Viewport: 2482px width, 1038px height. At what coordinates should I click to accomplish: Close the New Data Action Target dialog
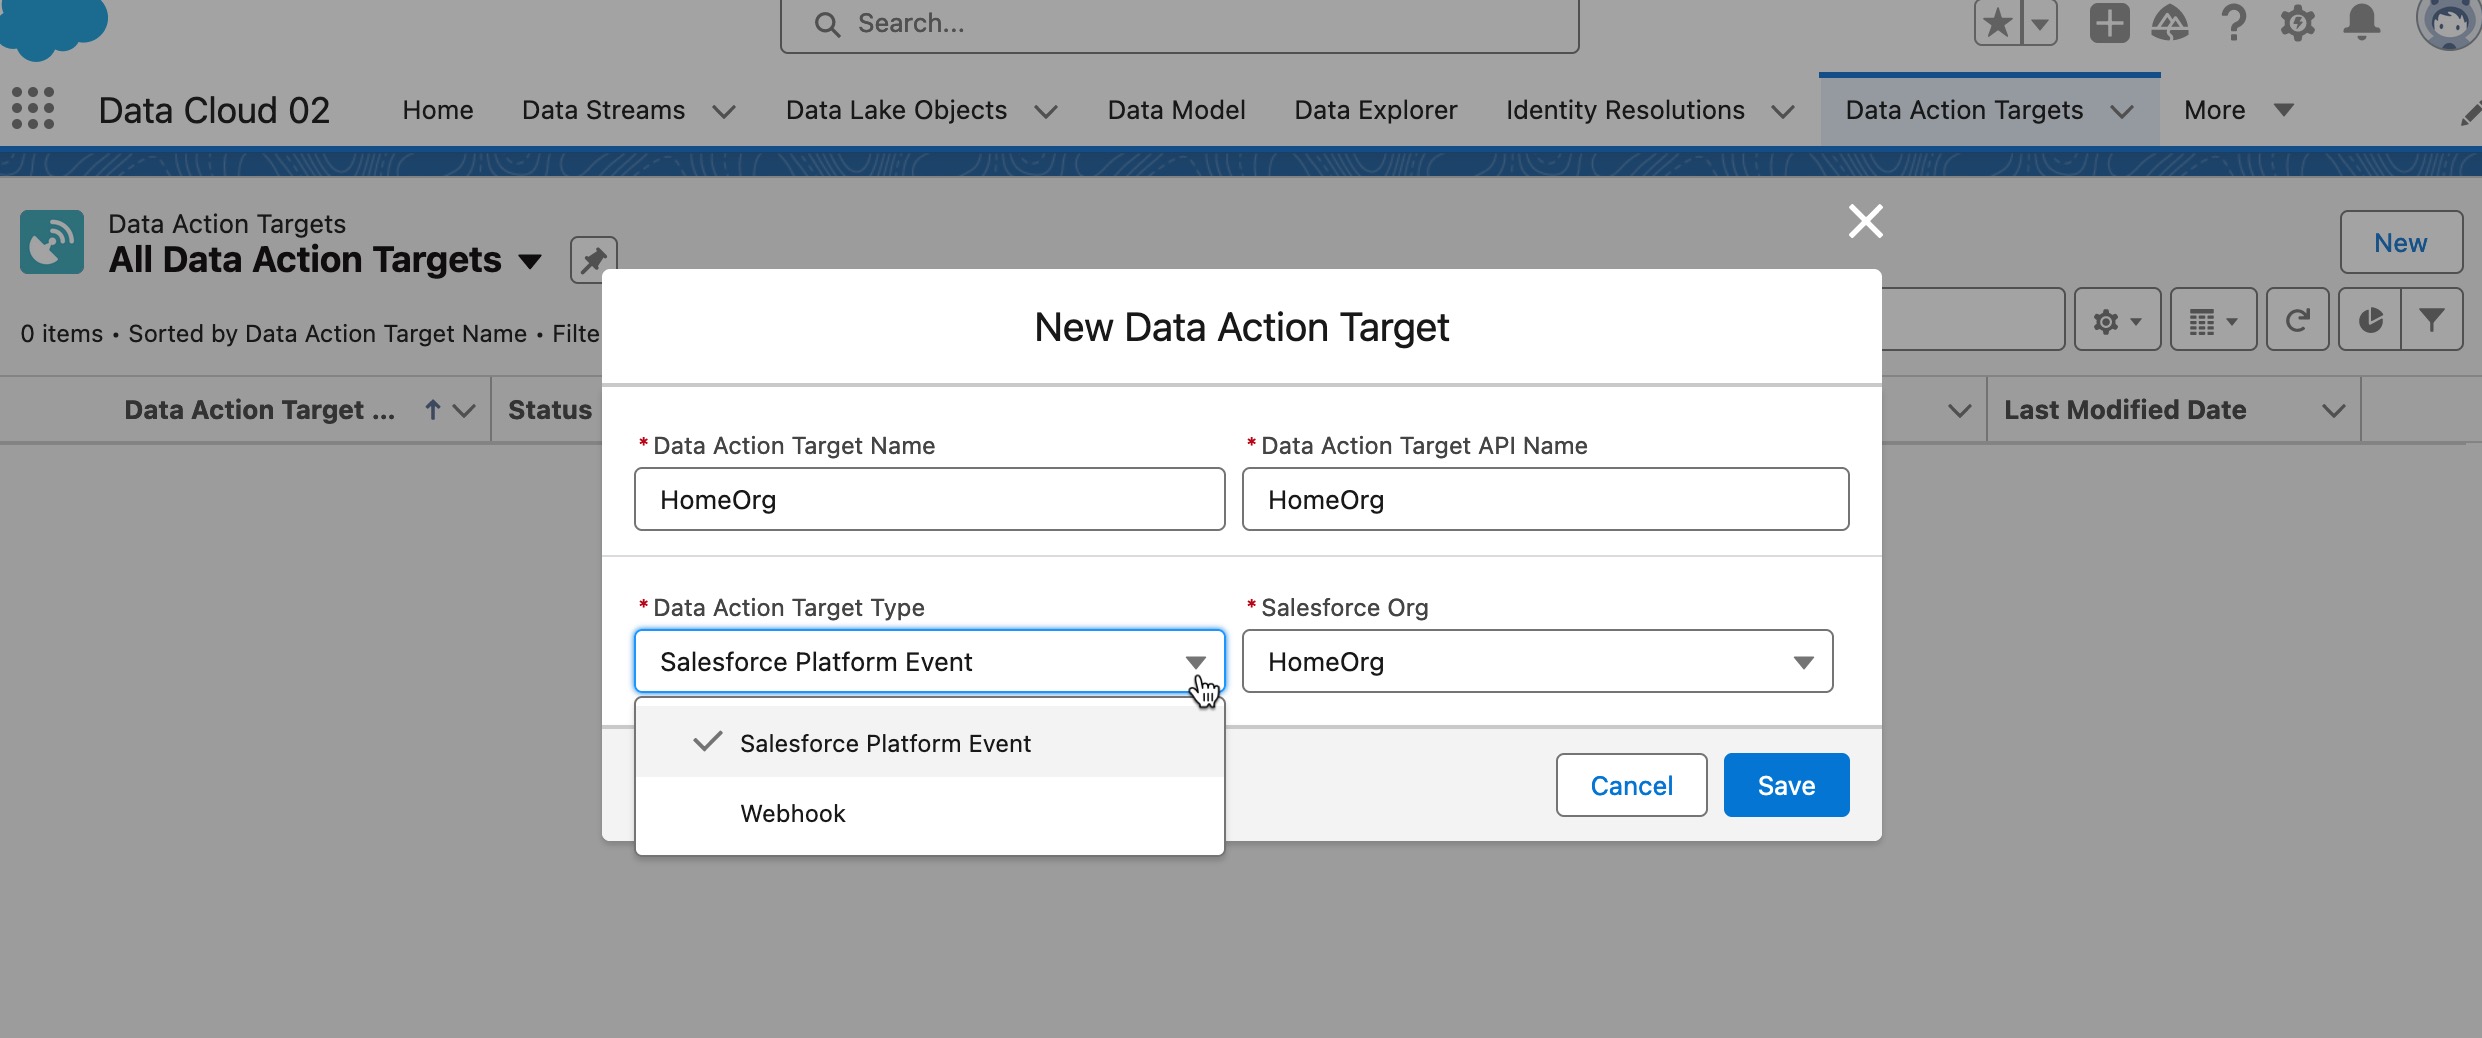point(1865,221)
